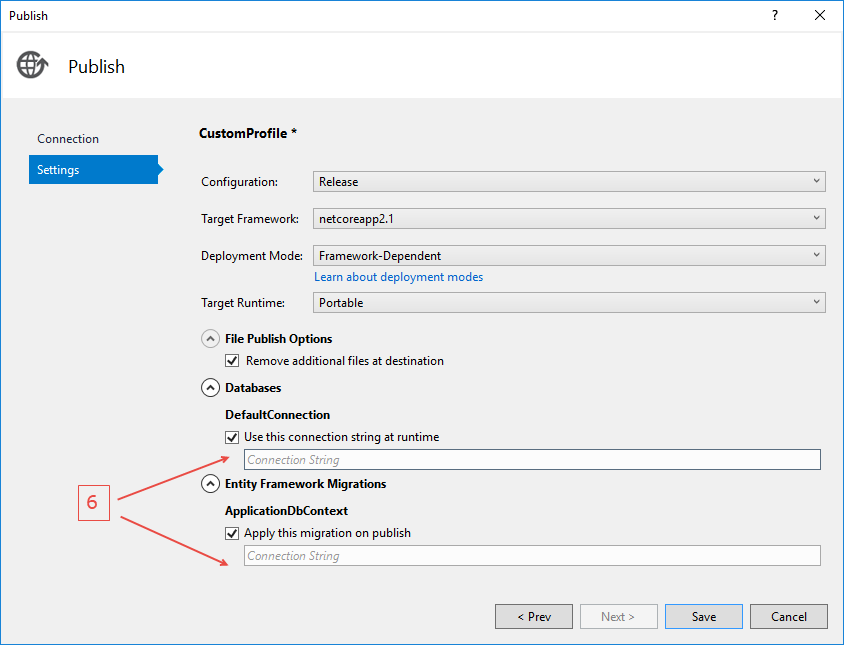844x645 pixels.
Task: Focus the DefaultConnection connection string field
Action: point(531,460)
